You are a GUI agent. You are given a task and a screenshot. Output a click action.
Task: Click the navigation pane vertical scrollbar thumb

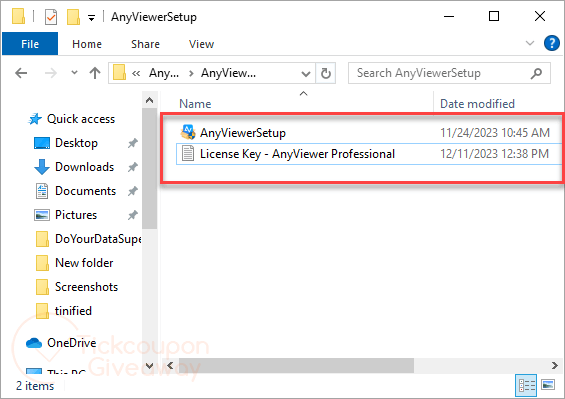150,168
